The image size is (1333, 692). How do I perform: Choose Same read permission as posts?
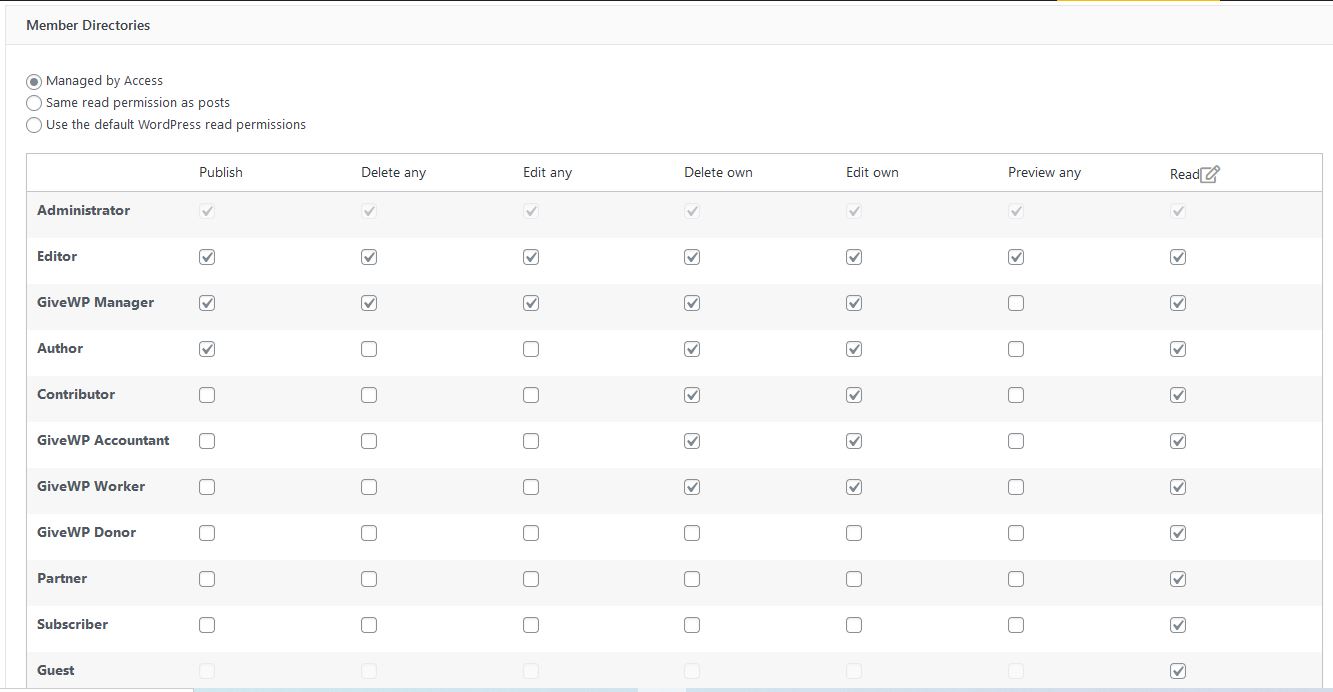pyautogui.click(x=34, y=103)
